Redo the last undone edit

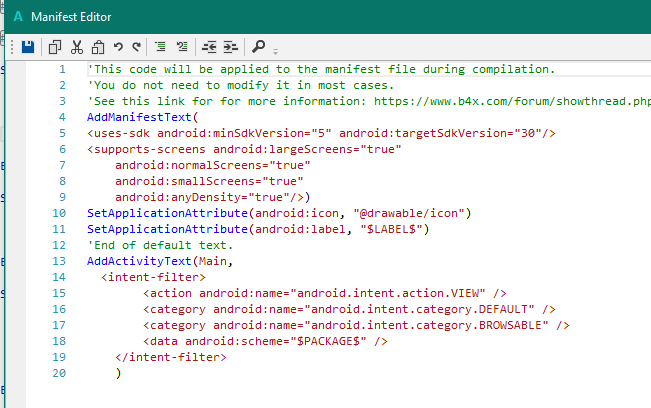(x=137, y=47)
